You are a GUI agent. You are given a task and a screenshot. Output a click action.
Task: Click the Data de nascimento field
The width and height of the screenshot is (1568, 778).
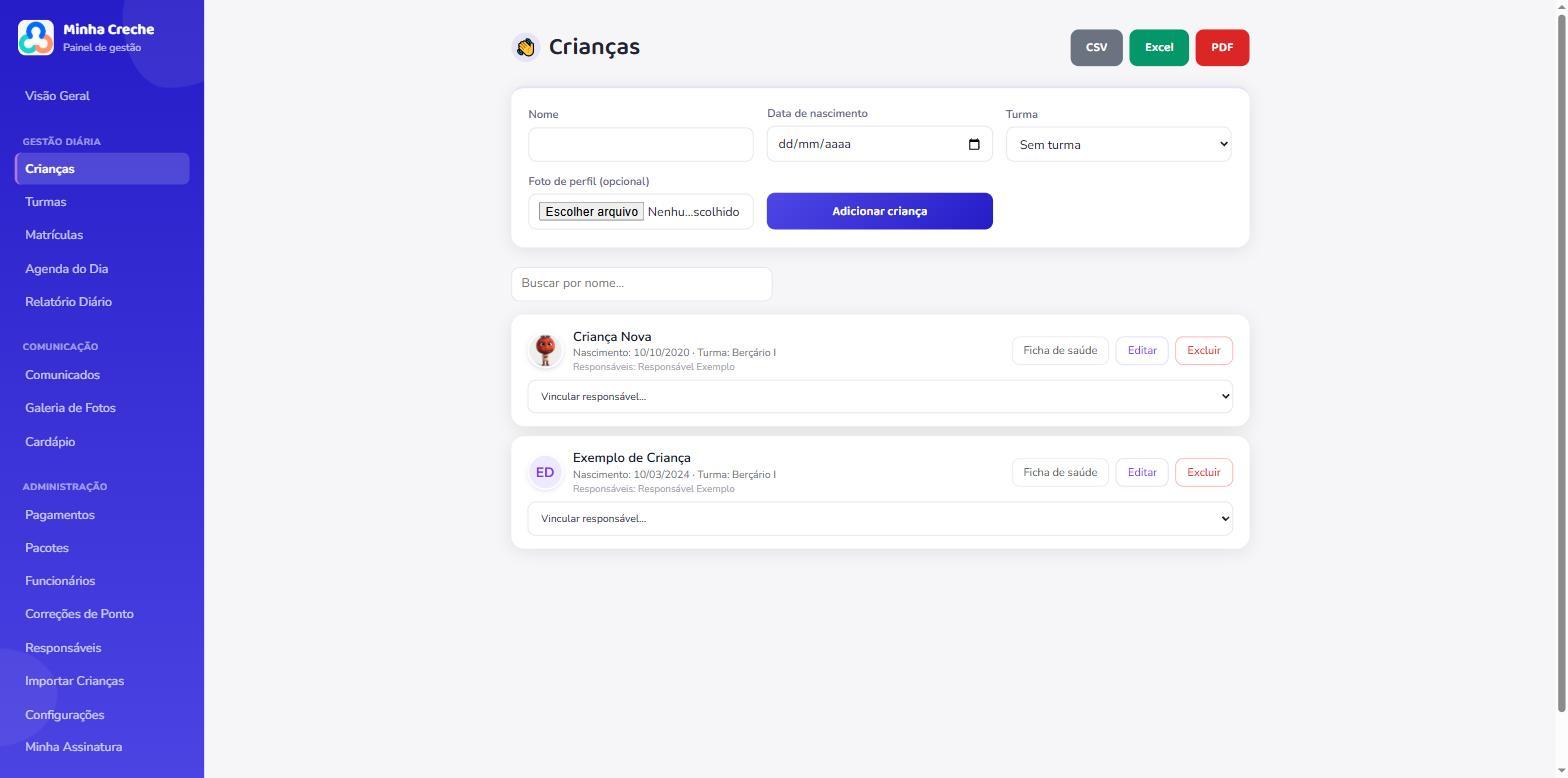click(880, 144)
